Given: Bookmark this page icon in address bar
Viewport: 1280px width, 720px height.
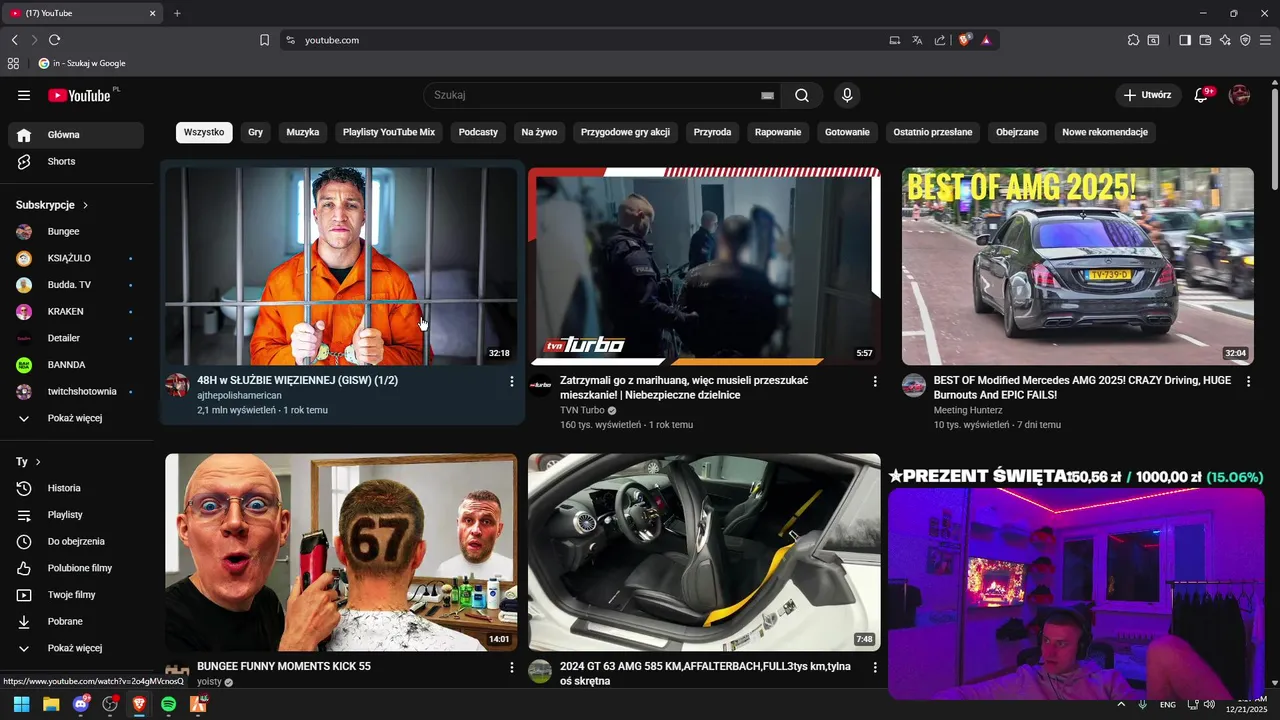Looking at the screenshot, I should point(264,40).
